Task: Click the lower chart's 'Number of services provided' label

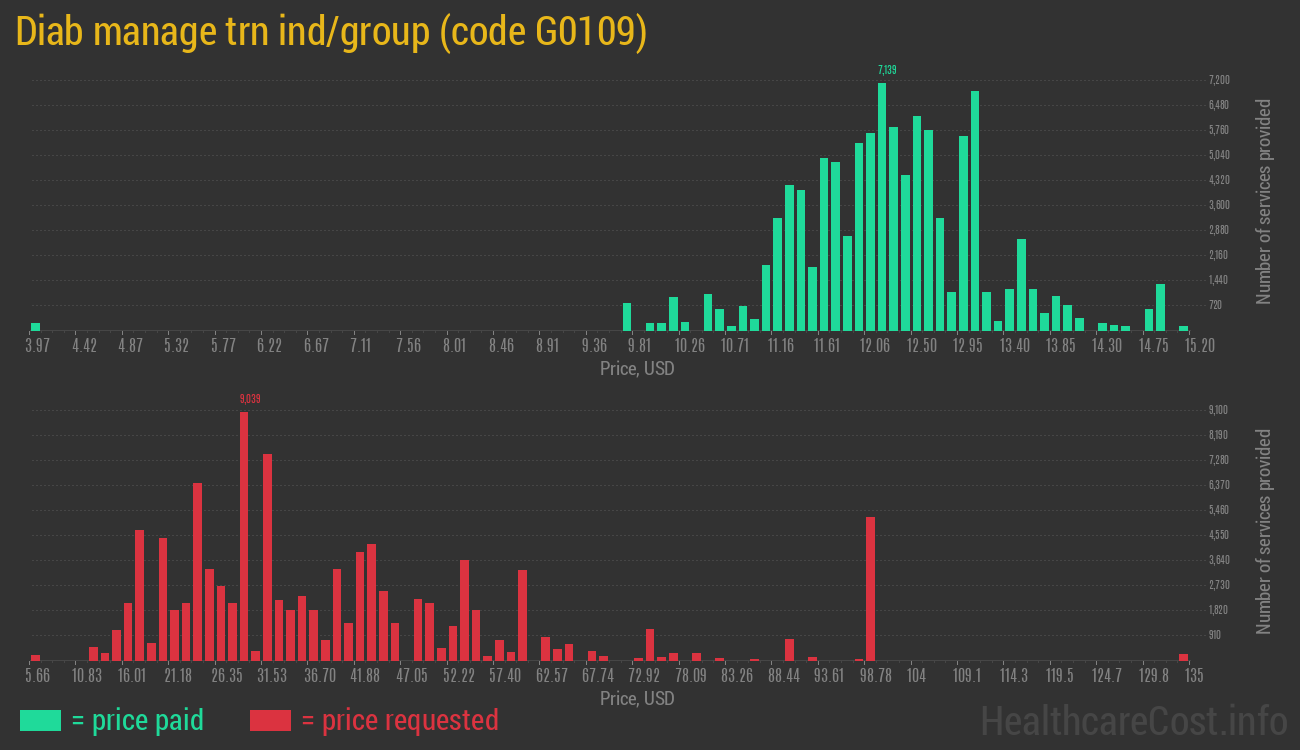Action: pyautogui.click(x=1264, y=532)
